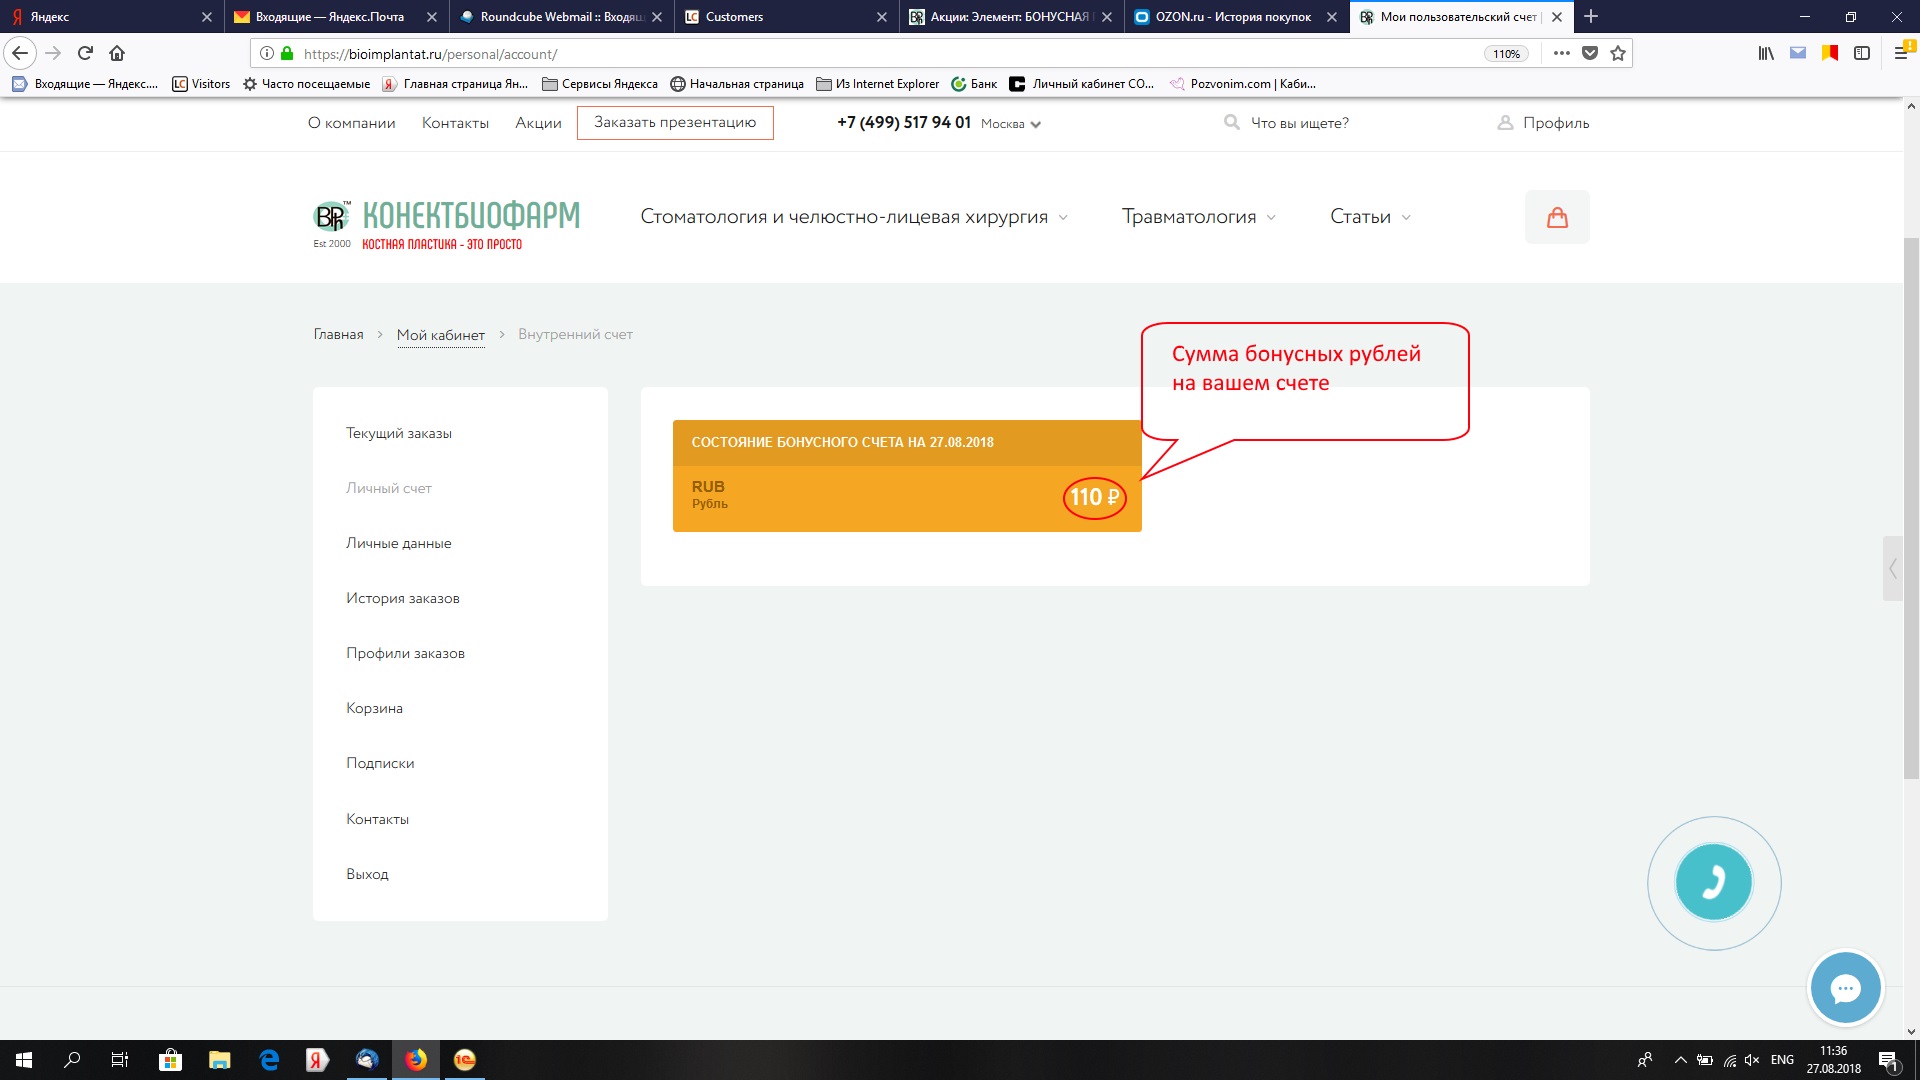Bookmark page with star icon
Viewport: 1920px width, 1080px height.
tap(1618, 53)
